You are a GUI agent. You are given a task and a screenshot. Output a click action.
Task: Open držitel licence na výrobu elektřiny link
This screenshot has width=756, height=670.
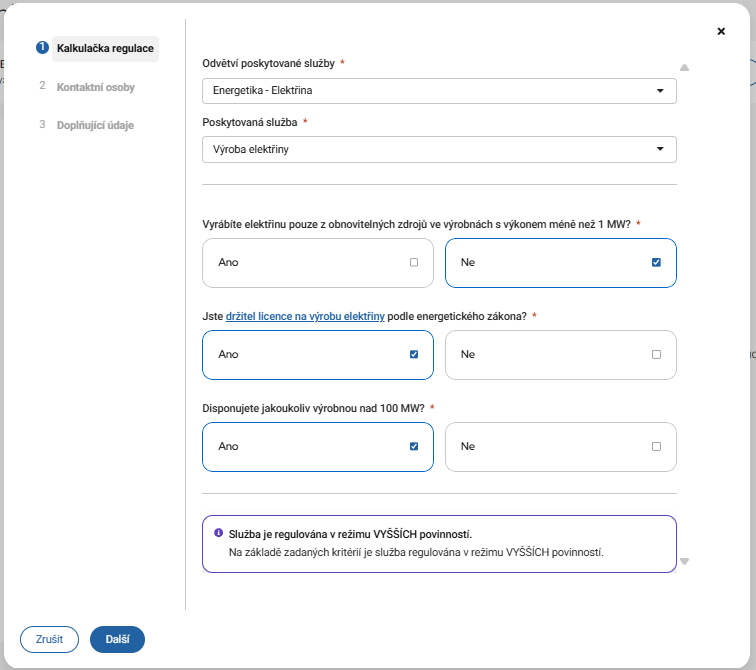[305, 317]
